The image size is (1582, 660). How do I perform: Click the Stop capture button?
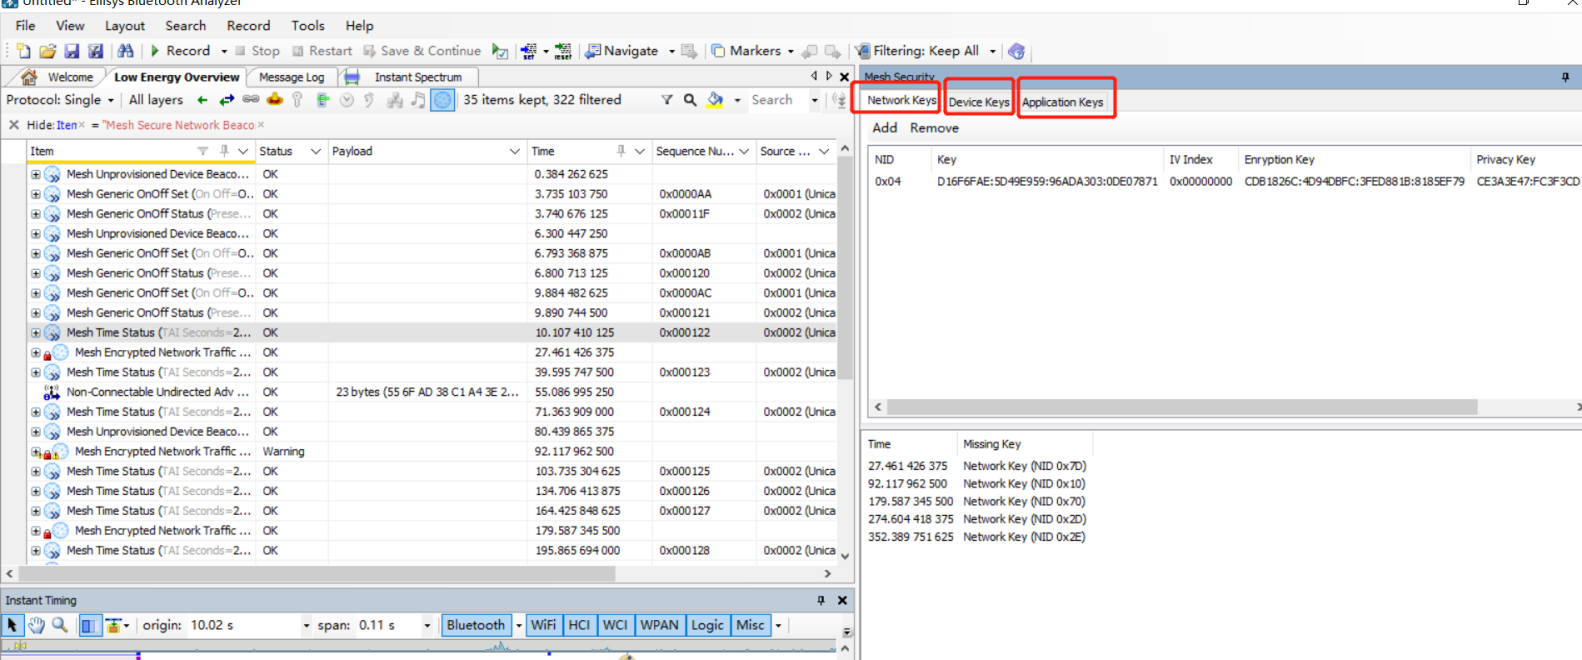(x=257, y=51)
